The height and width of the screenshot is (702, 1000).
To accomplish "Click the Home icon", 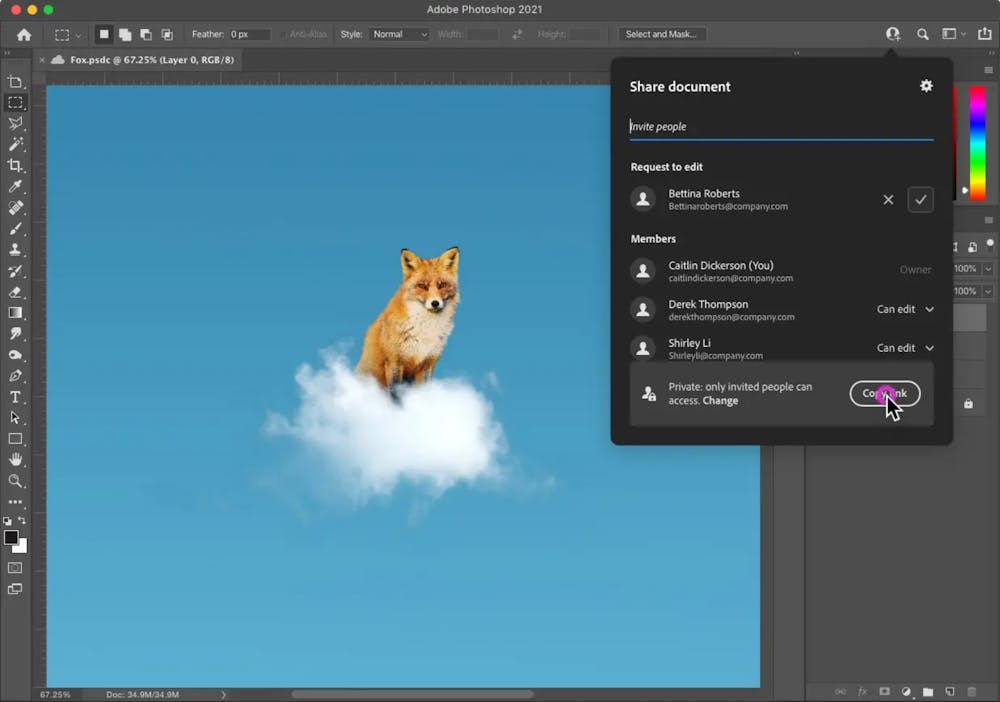I will 24,34.
